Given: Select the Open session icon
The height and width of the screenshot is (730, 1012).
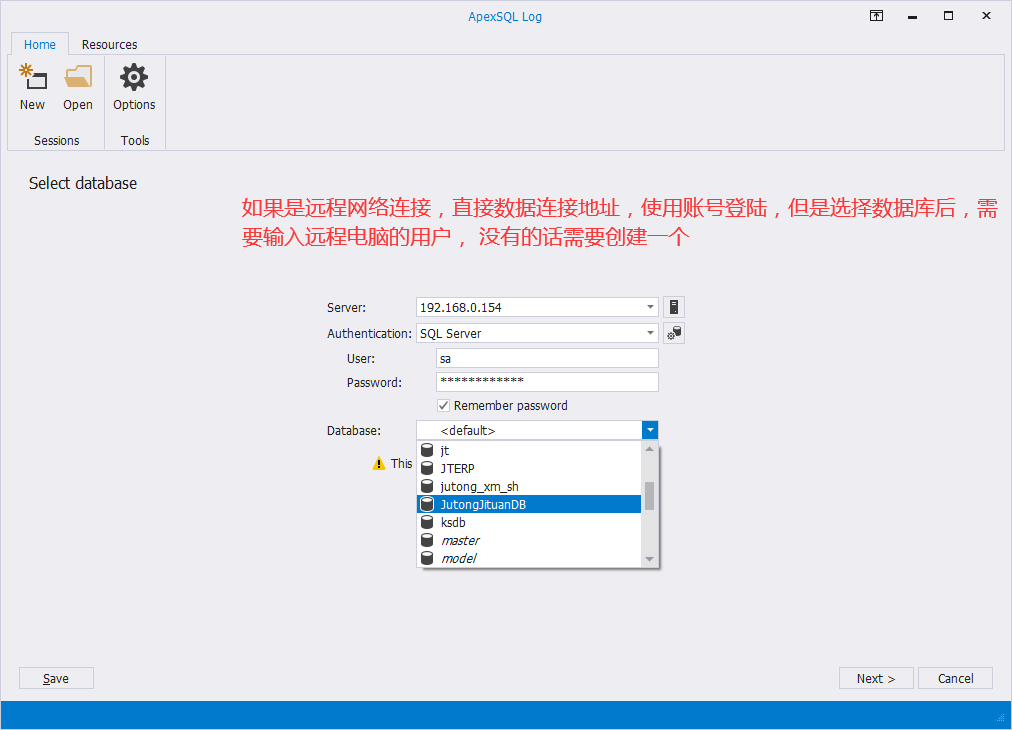Looking at the screenshot, I should [x=77, y=80].
